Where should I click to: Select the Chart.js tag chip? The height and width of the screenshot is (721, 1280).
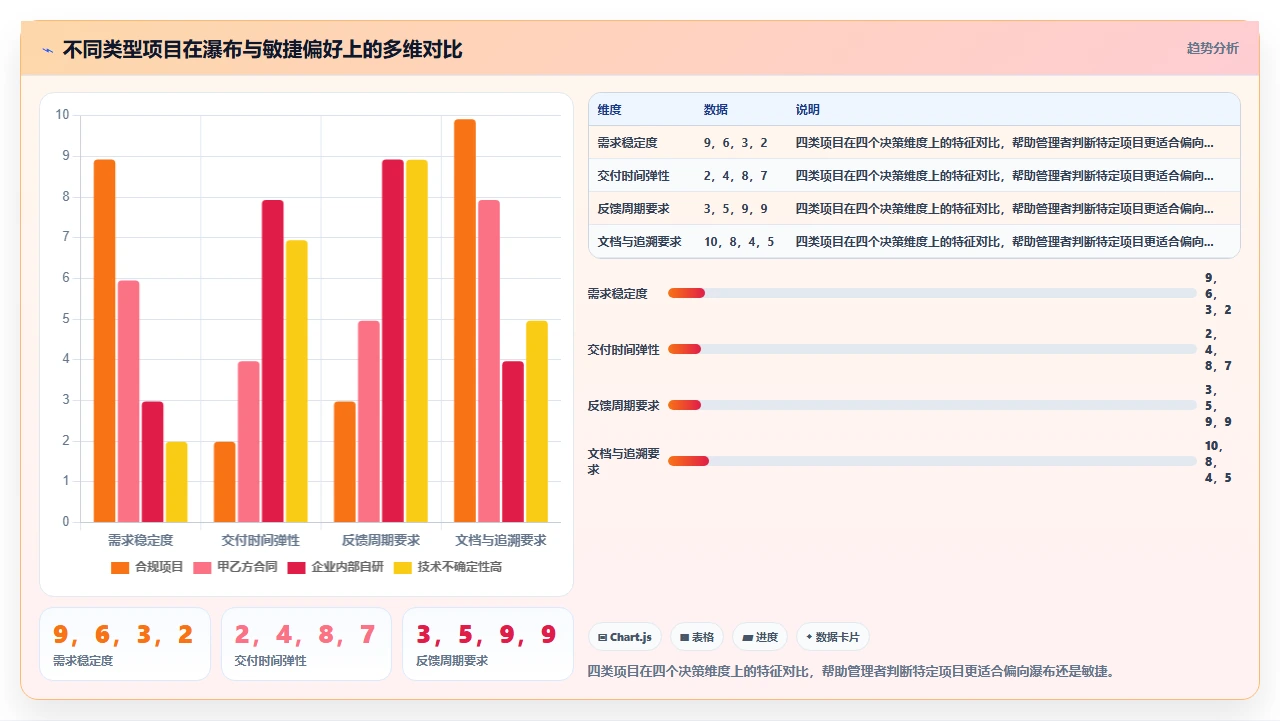click(625, 637)
